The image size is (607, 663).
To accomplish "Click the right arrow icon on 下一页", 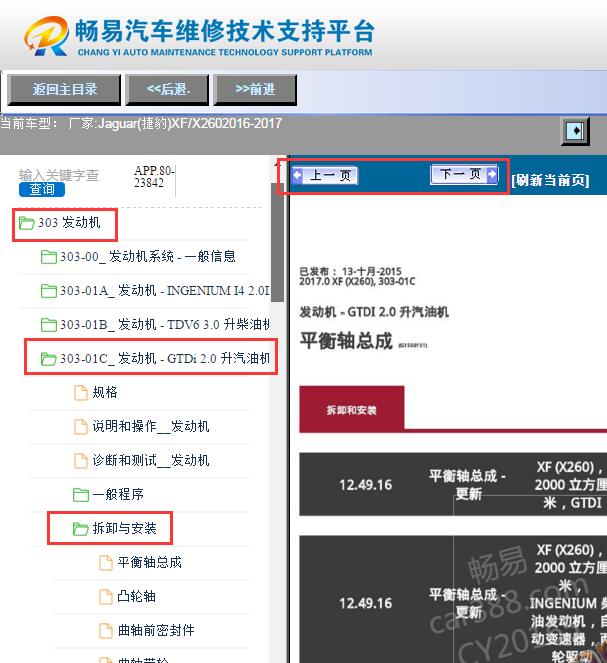I will (492, 174).
